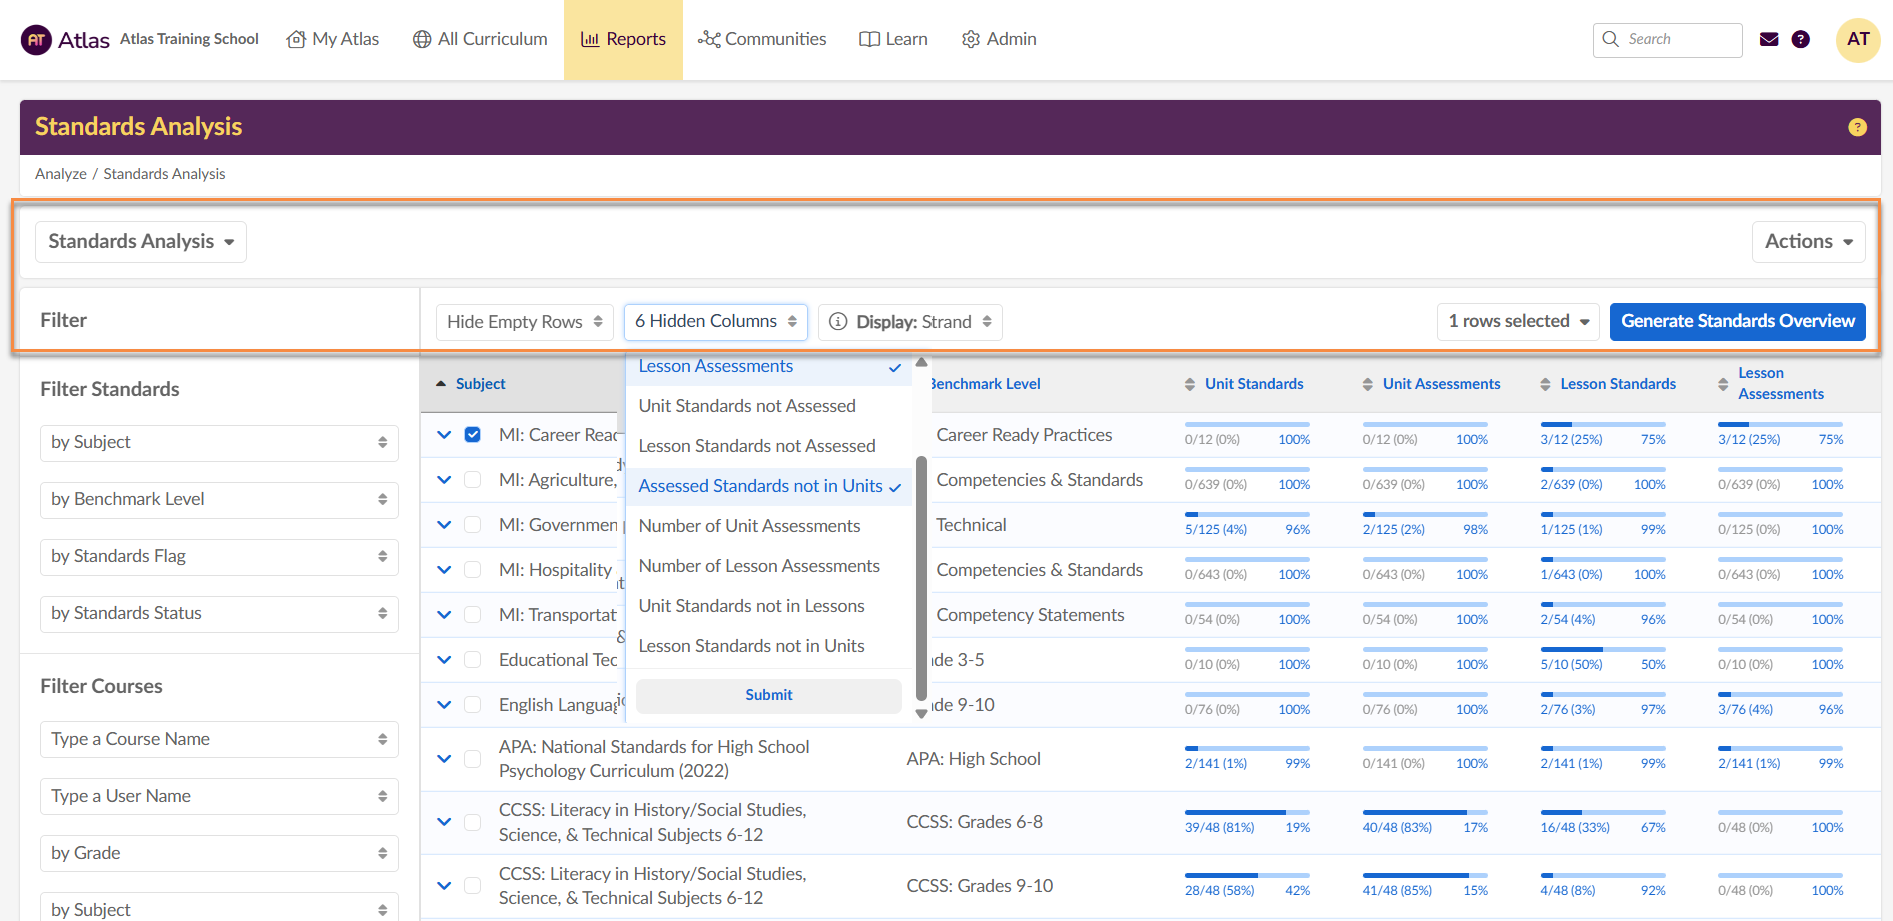Select Unit Standards not Assessed option
This screenshot has height=921, width=1893.
[747, 406]
